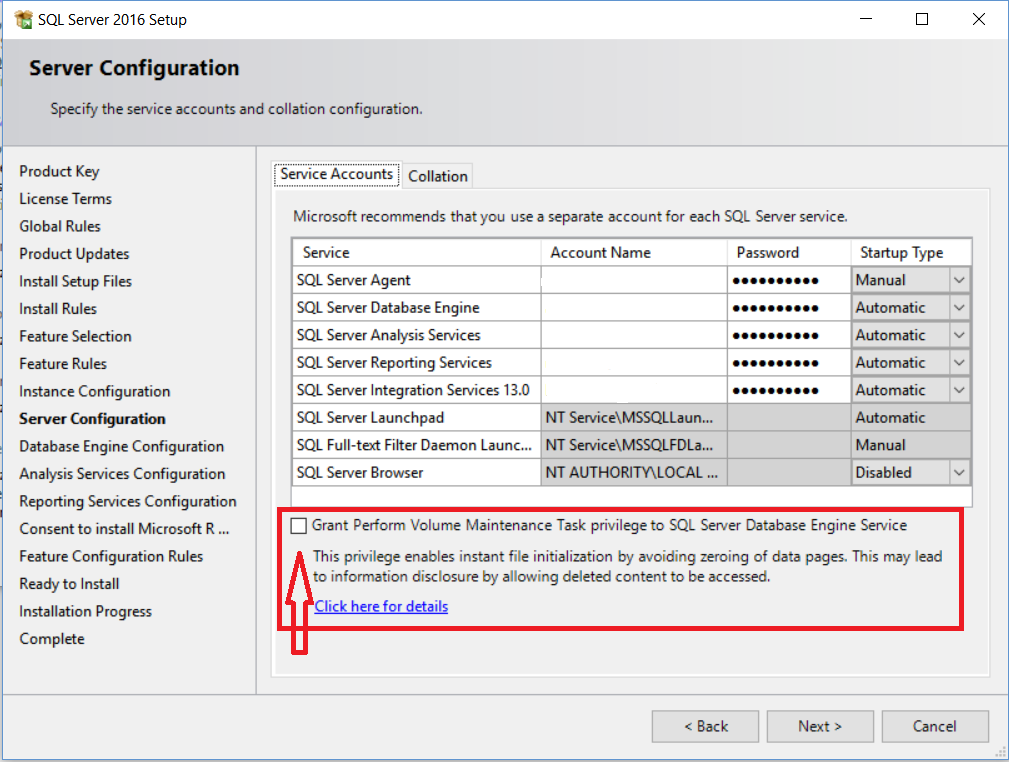
Task: Enable Grant Perform Volume Maintenance Task checkbox
Action: (x=299, y=525)
